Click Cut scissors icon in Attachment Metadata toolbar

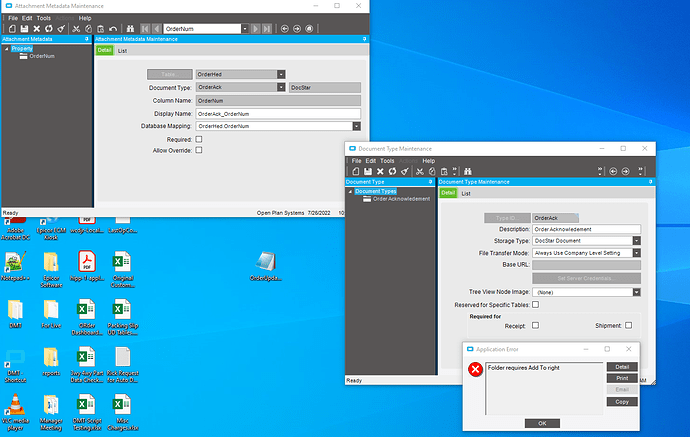pos(76,29)
